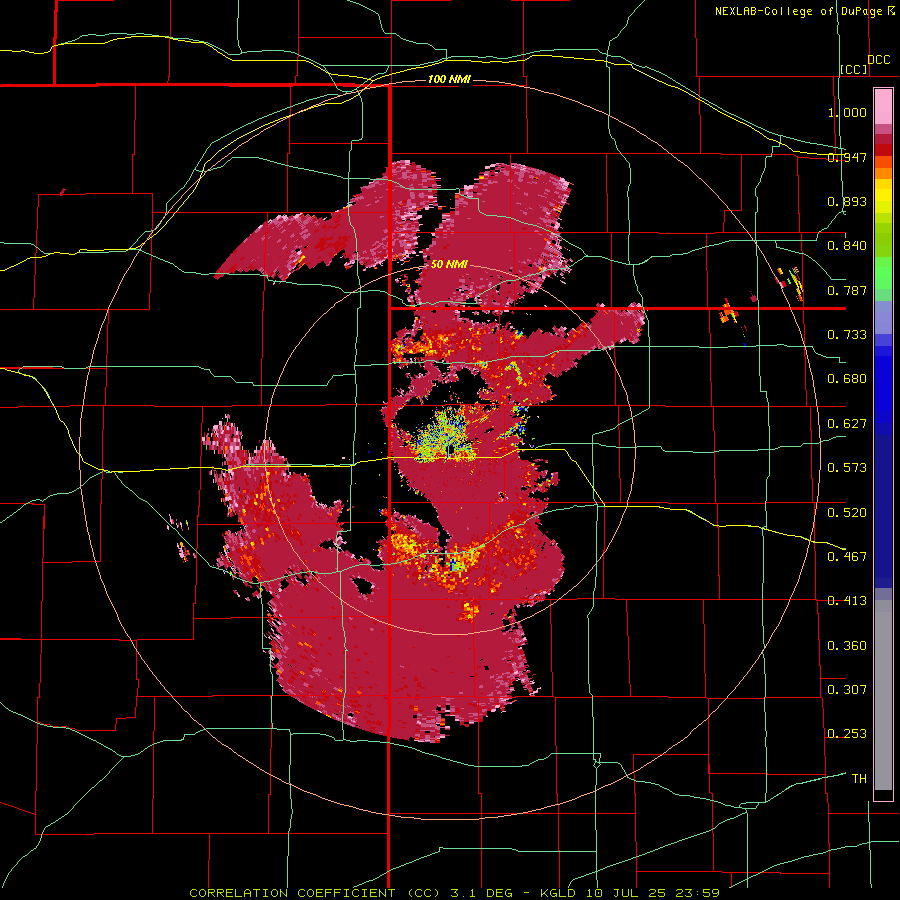Click the 0.627 scale value

847,424
